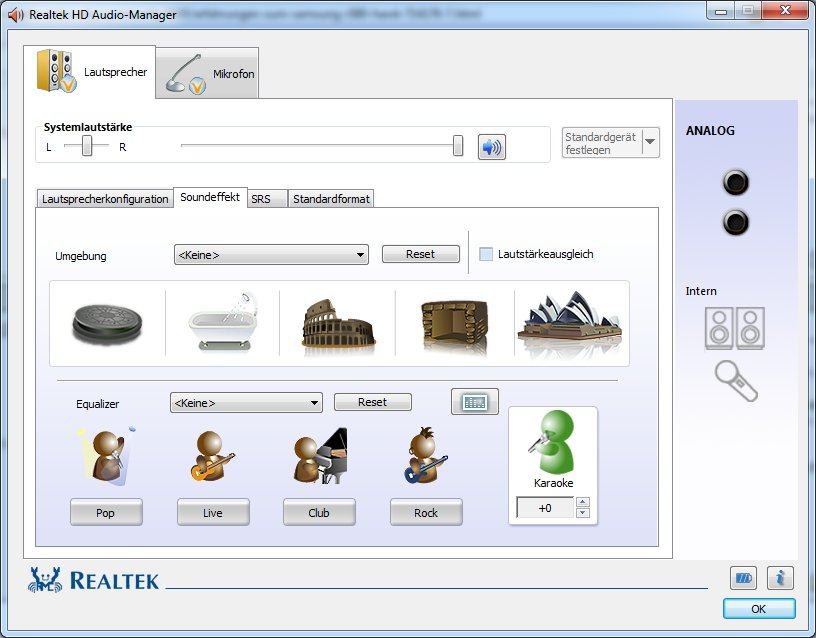This screenshot has width=816, height=638.
Task: Click the green Karaoke singer icon
Action: point(553,441)
